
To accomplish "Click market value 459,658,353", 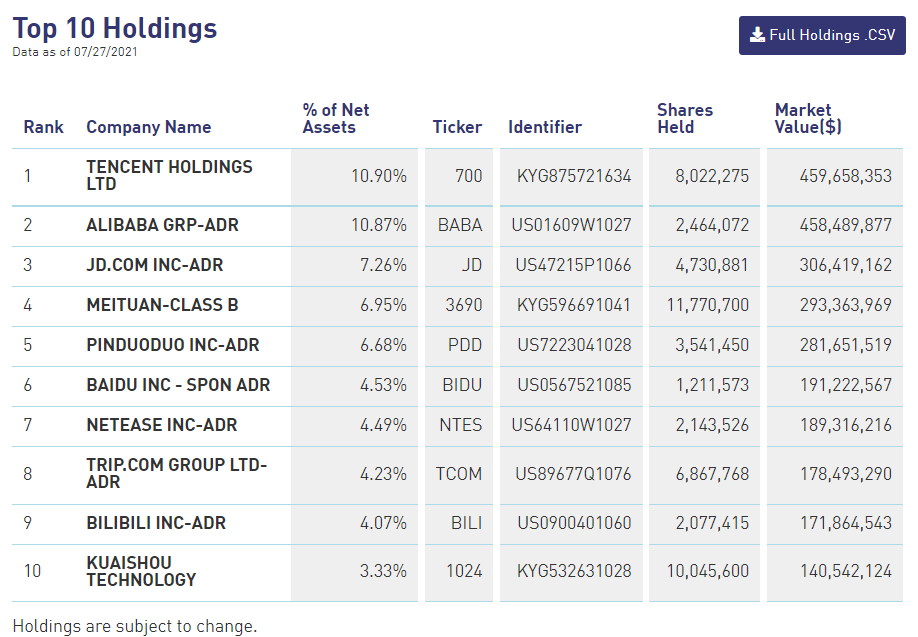I will 845,176.
